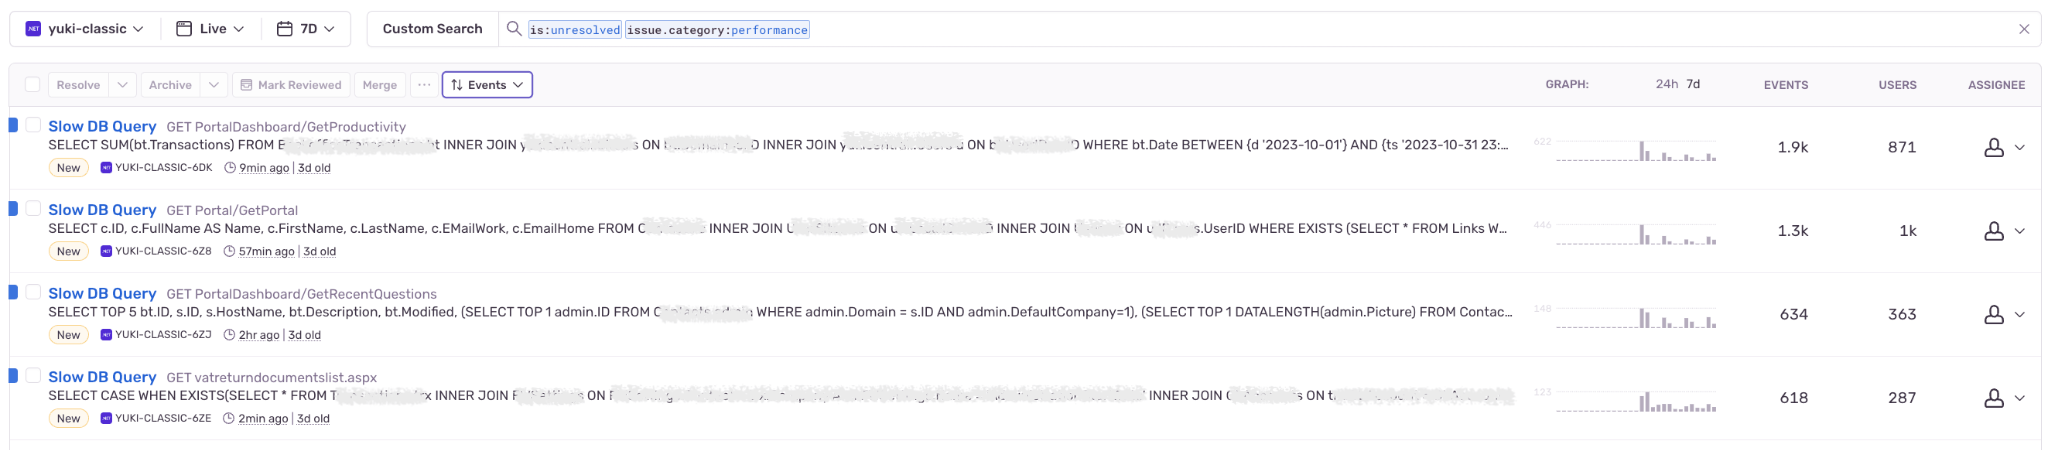
Task: Expand the Live environment dropdown
Action: pyautogui.click(x=210, y=29)
